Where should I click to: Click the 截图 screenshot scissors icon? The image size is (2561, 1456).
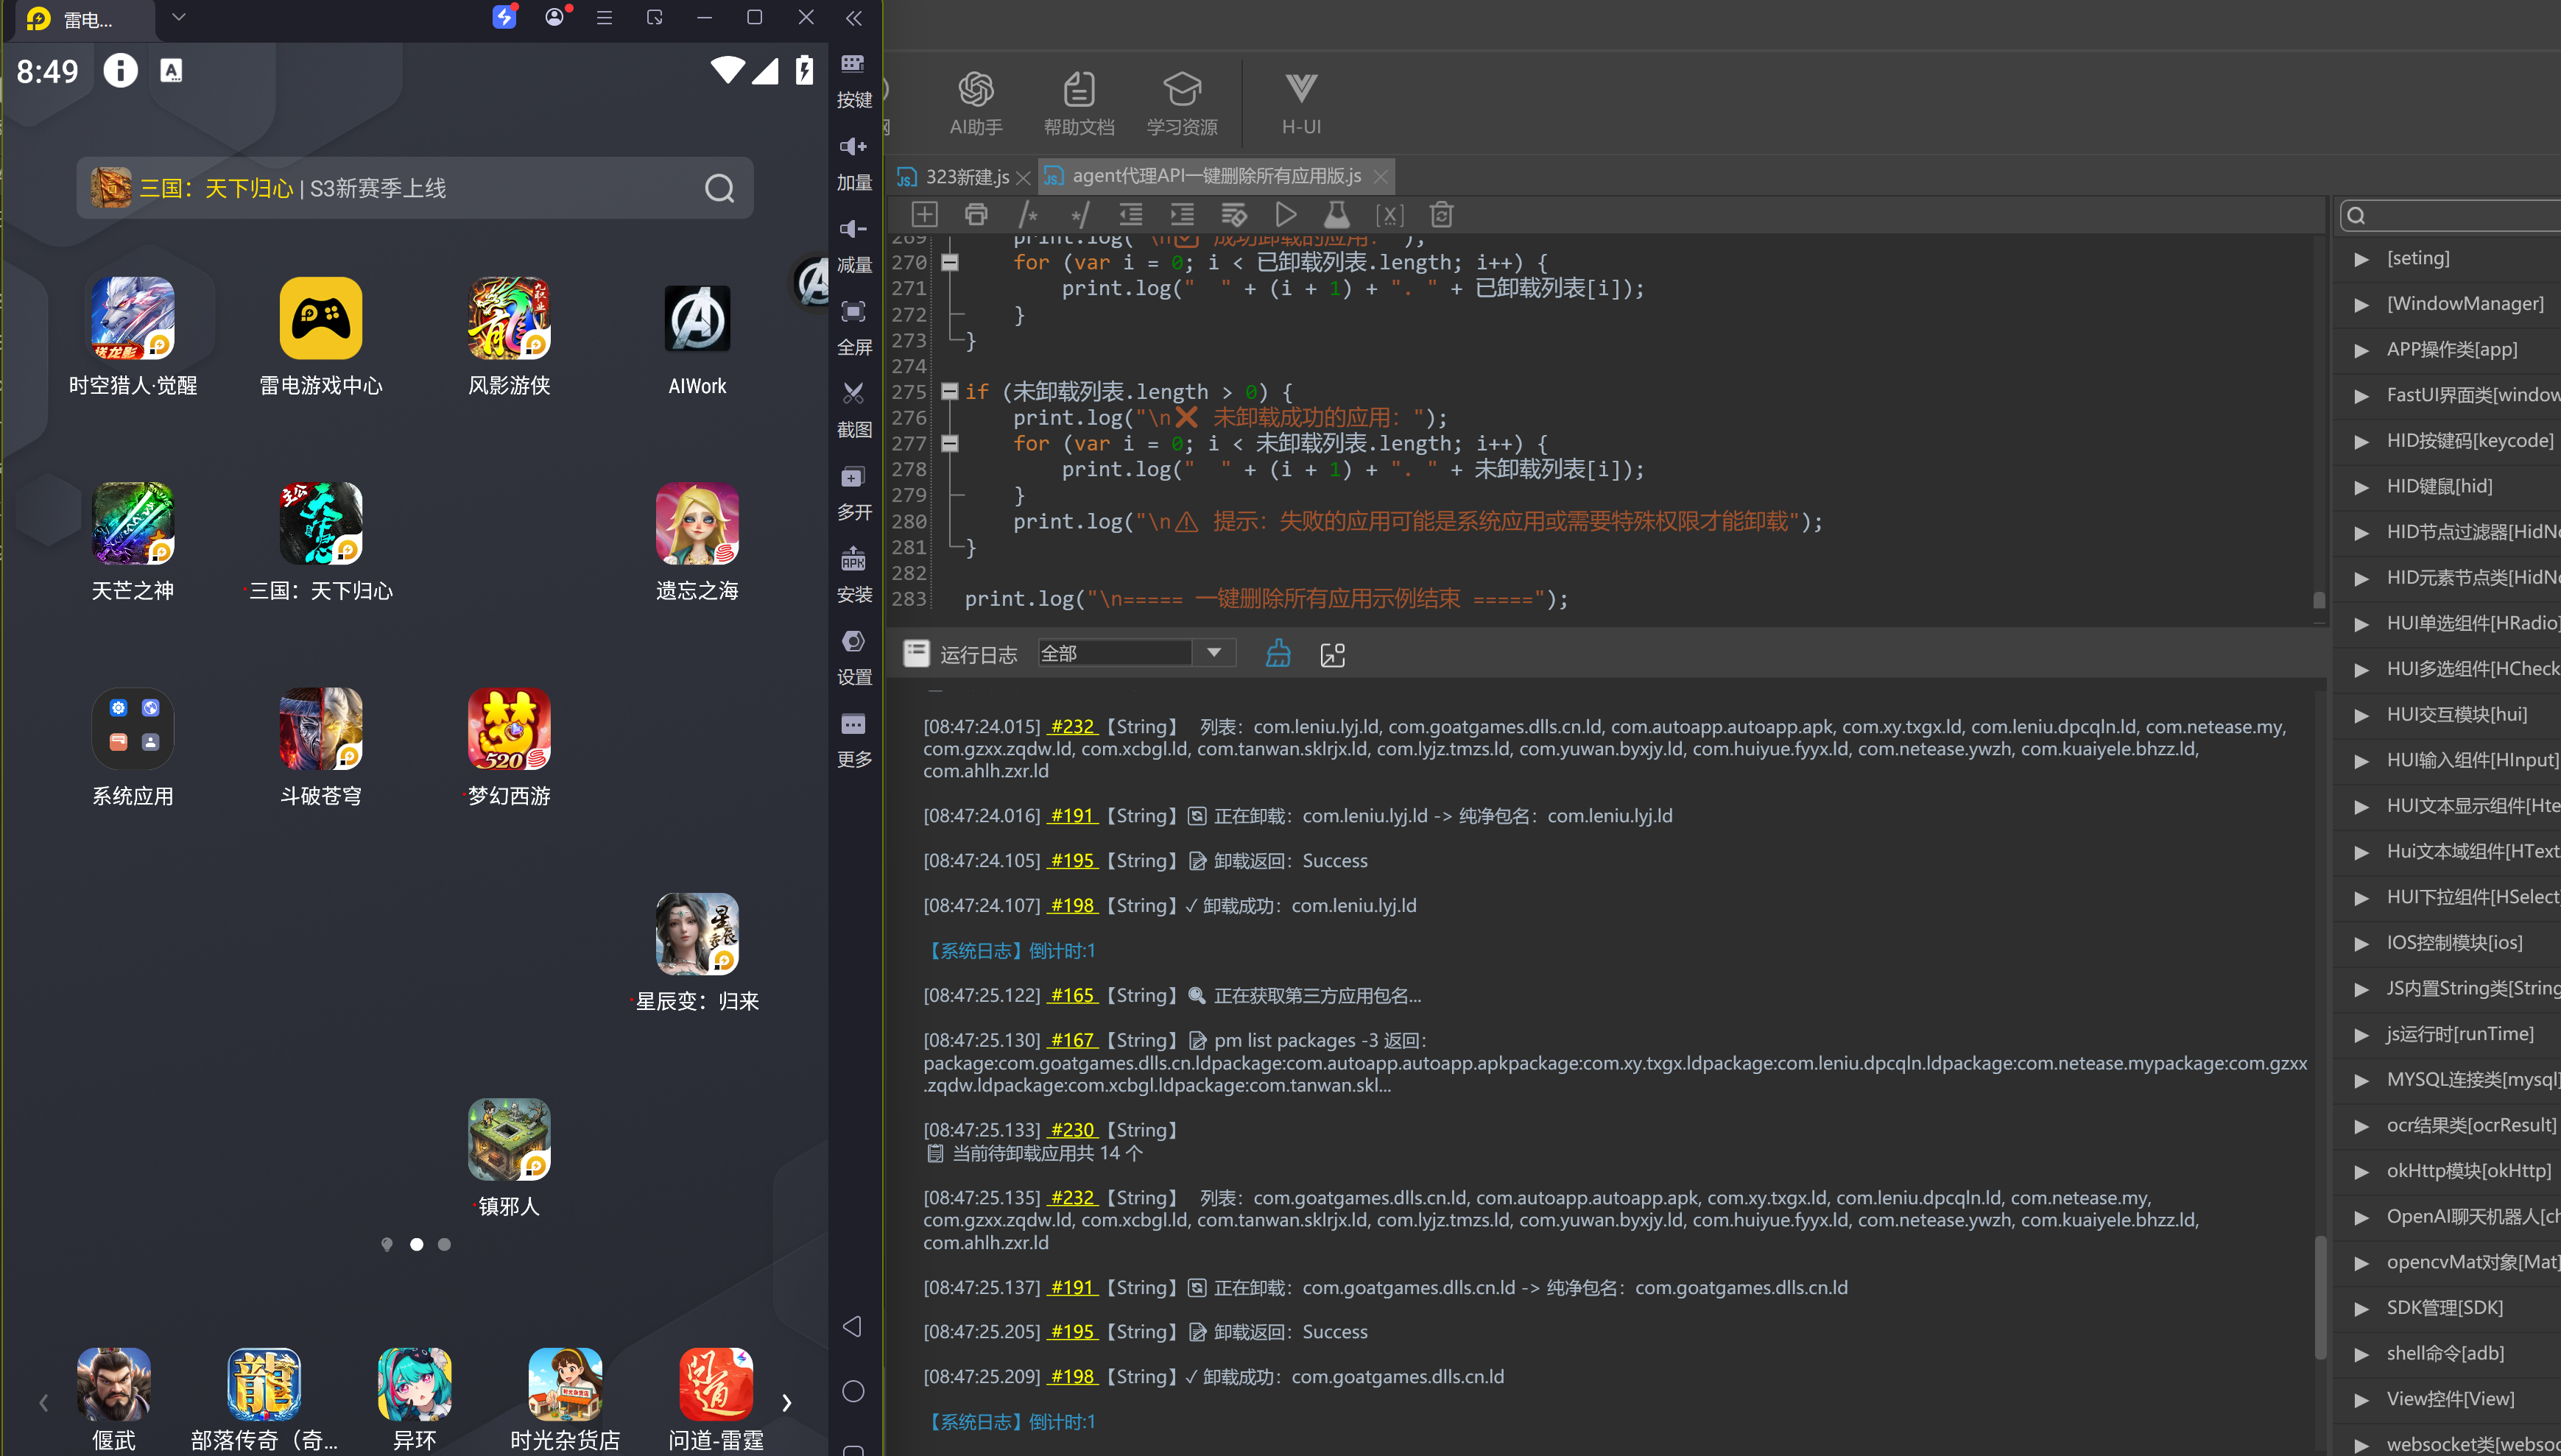click(x=853, y=409)
